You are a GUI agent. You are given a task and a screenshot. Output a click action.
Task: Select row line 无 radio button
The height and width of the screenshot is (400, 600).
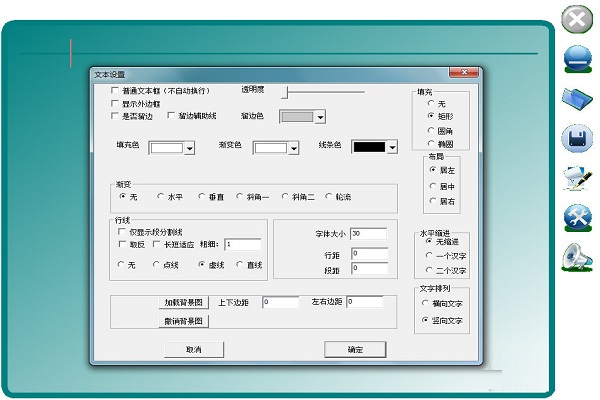[121, 264]
